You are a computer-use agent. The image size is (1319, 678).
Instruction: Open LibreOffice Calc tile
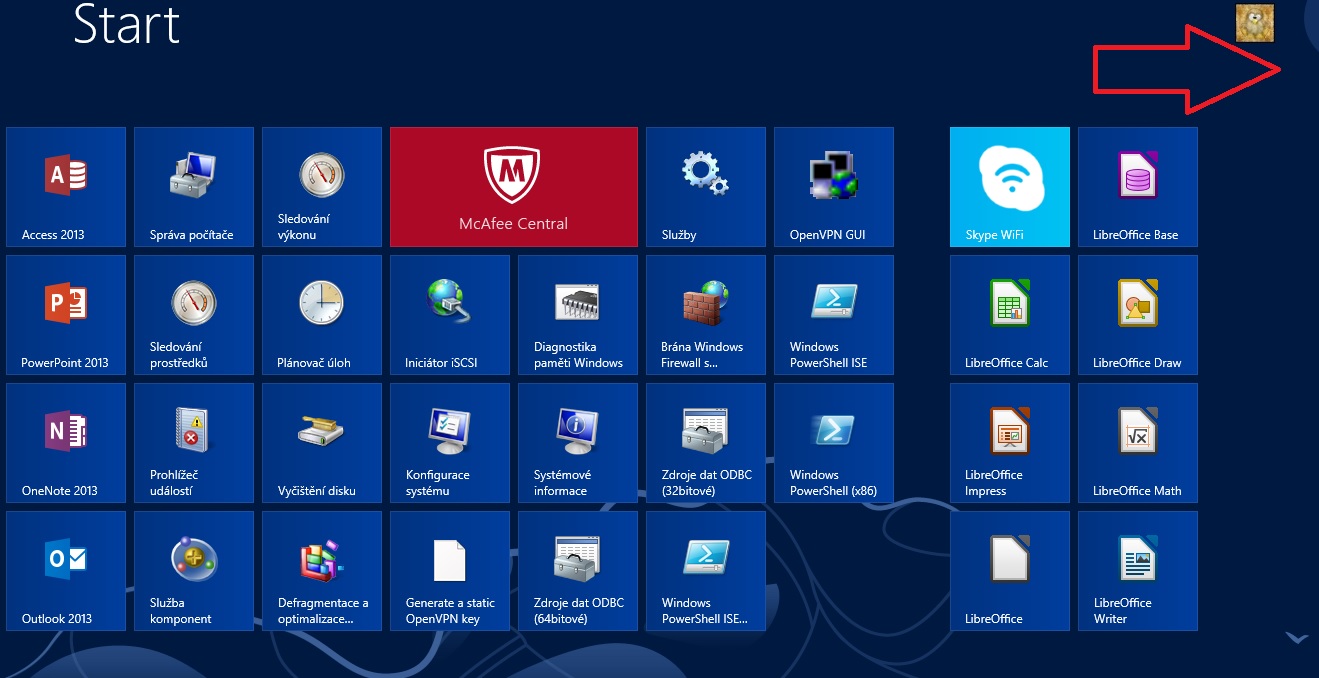1010,315
